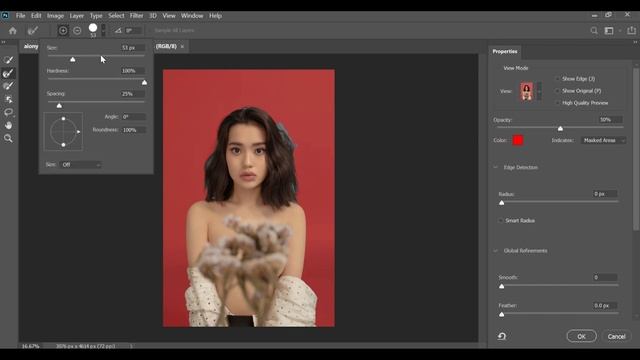Click the Roundness 100% field
This screenshot has width=640, height=360.
point(133,130)
